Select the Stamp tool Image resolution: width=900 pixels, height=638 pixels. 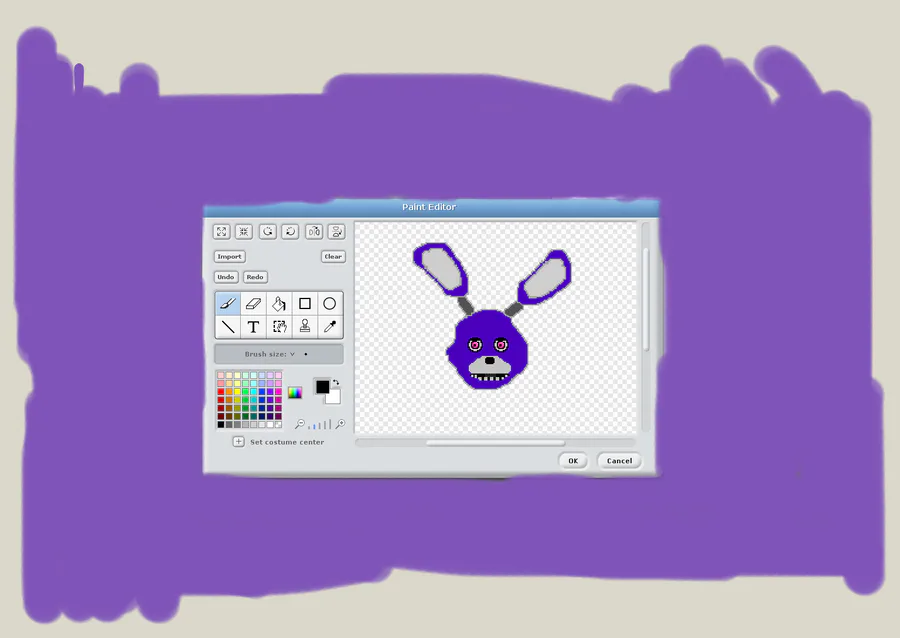click(305, 326)
